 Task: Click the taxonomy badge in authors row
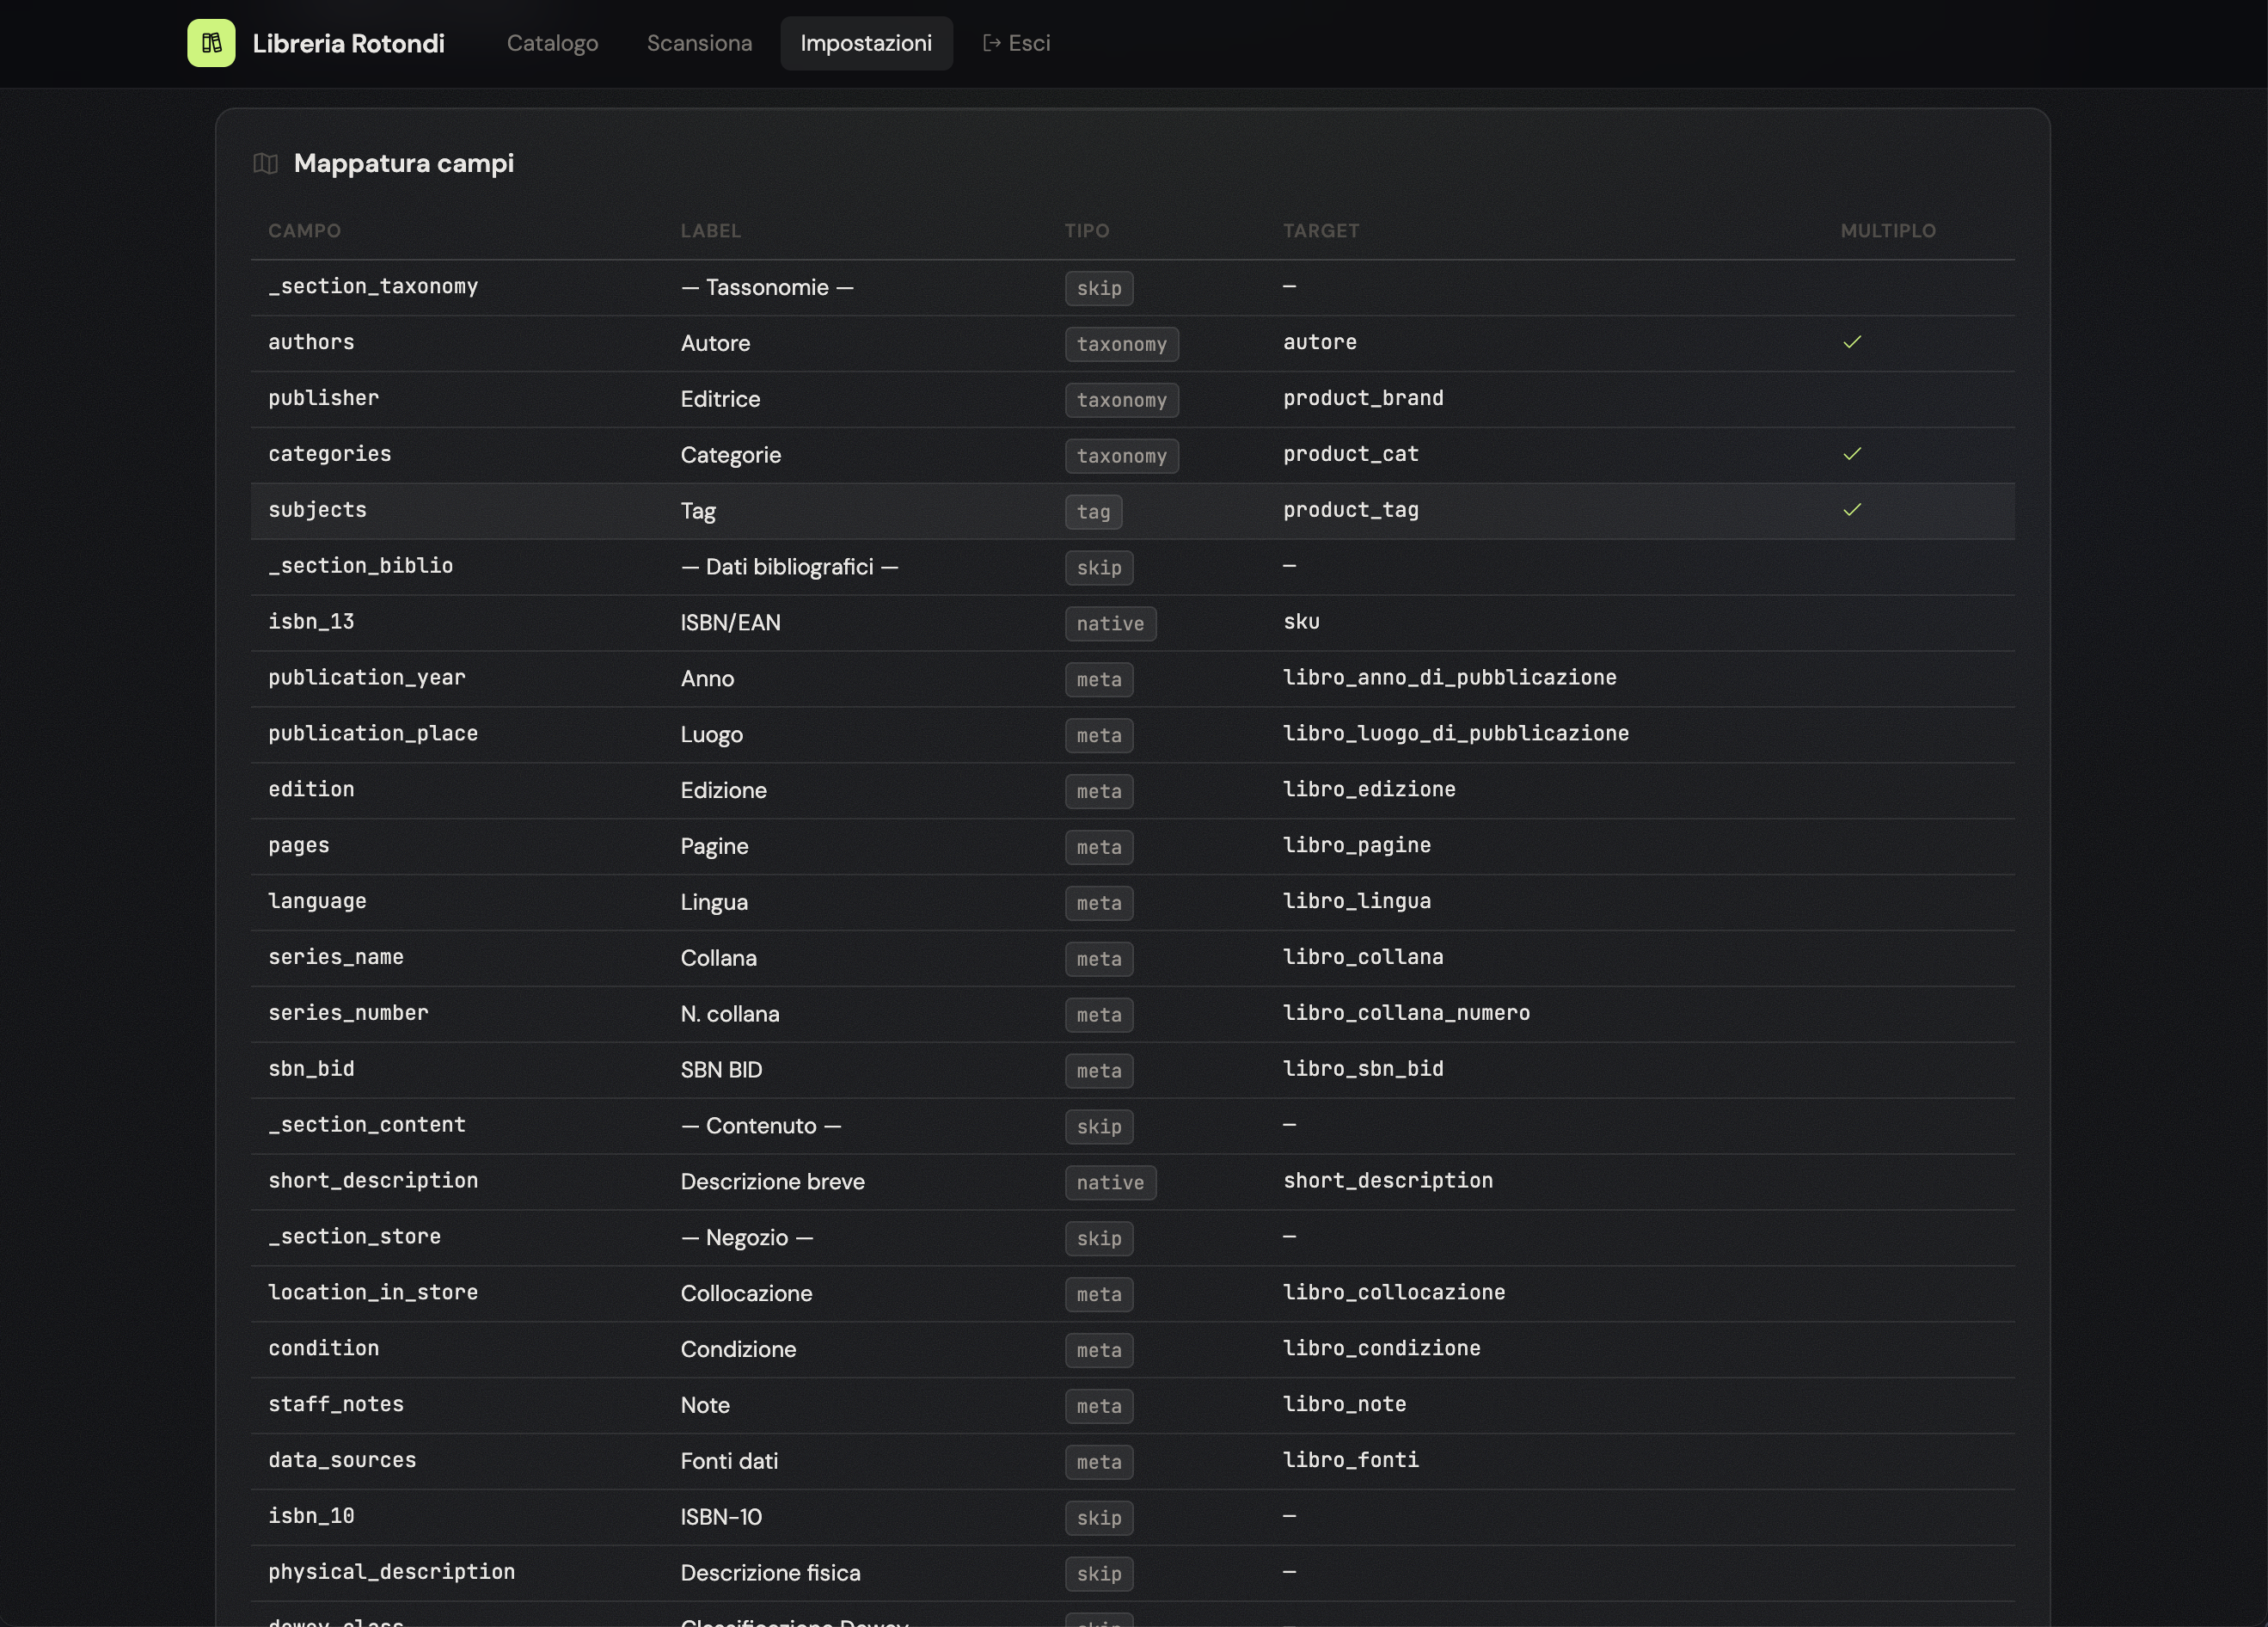(1121, 344)
